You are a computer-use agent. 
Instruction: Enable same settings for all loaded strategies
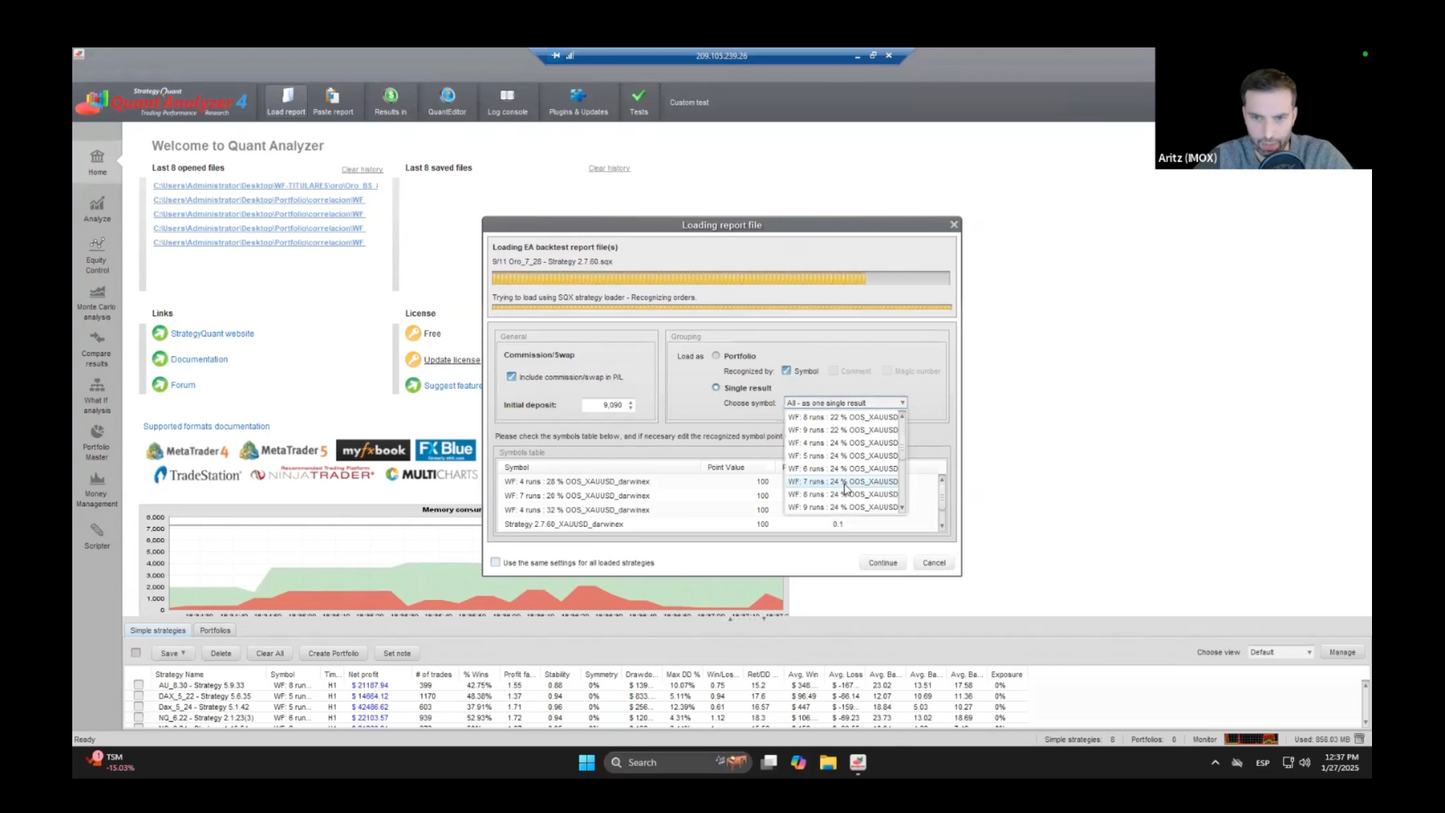495,563
